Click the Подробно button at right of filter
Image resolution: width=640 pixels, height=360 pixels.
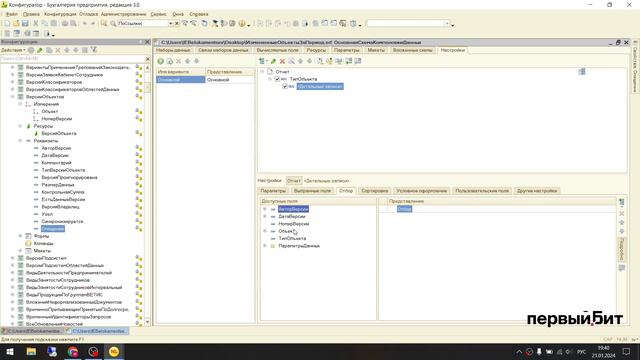[622, 249]
